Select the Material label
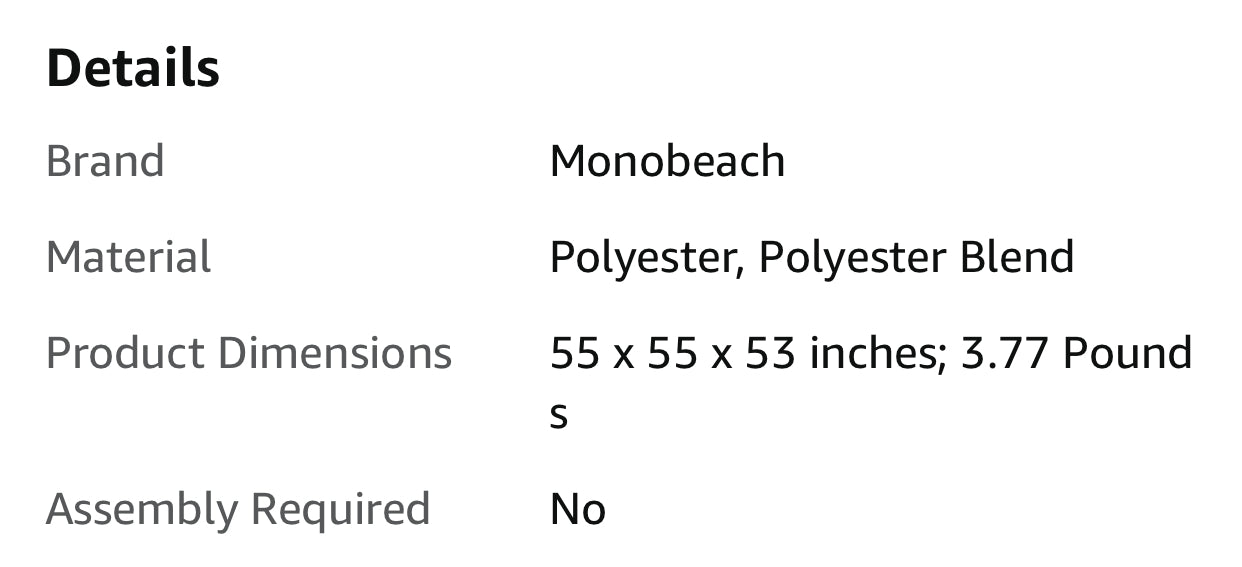The width and height of the screenshot is (1242, 567). point(128,257)
